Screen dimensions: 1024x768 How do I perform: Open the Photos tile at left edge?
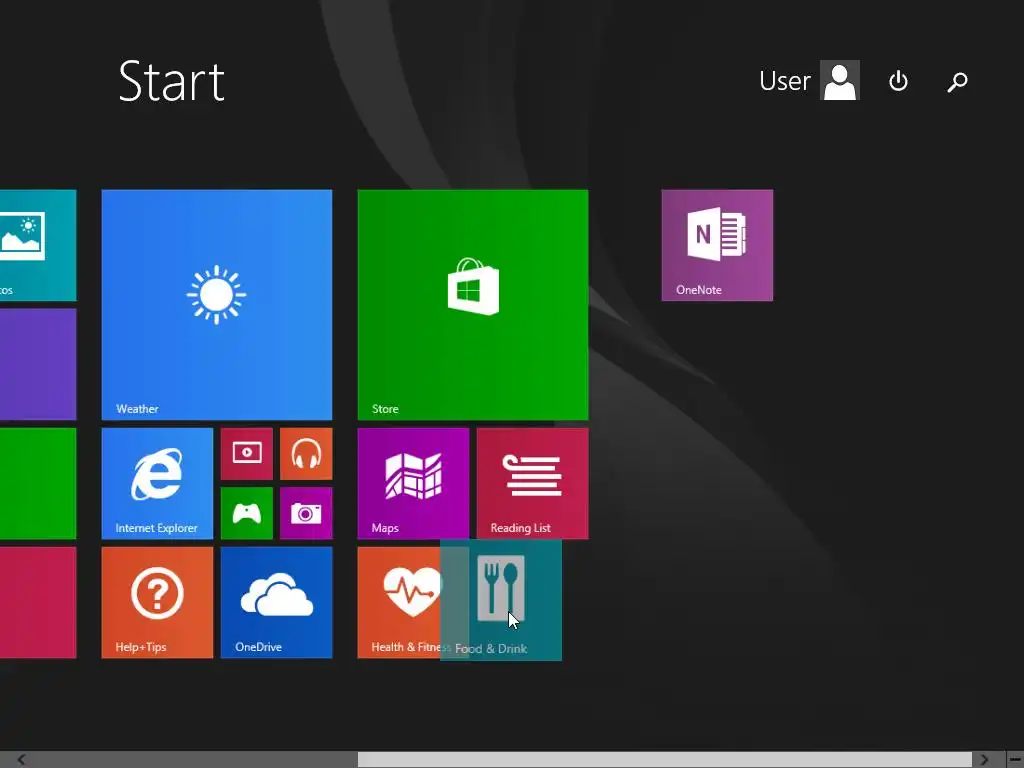pos(38,246)
